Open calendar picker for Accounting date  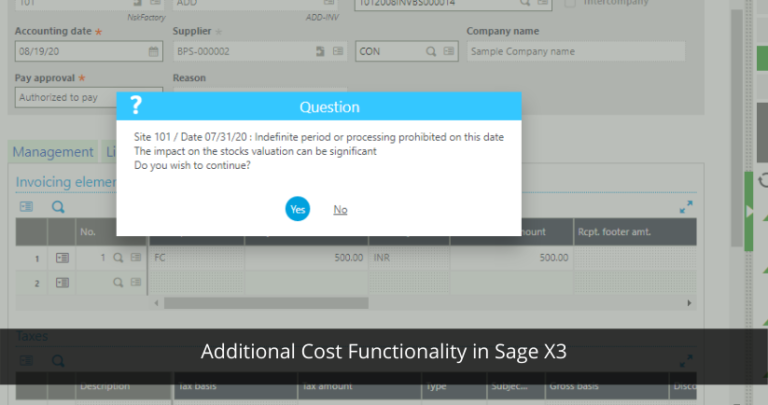[153, 51]
